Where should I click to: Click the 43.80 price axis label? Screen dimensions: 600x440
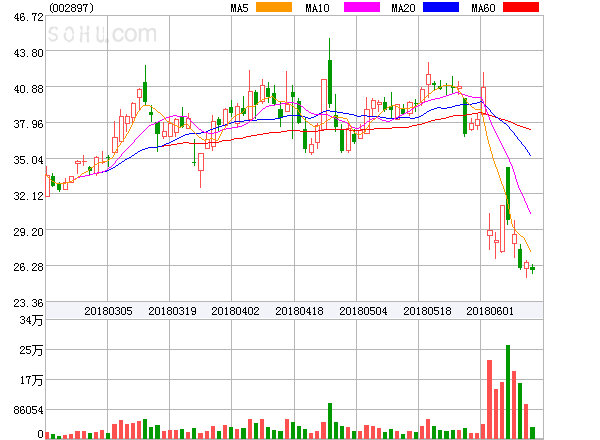pyautogui.click(x=28, y=53)
